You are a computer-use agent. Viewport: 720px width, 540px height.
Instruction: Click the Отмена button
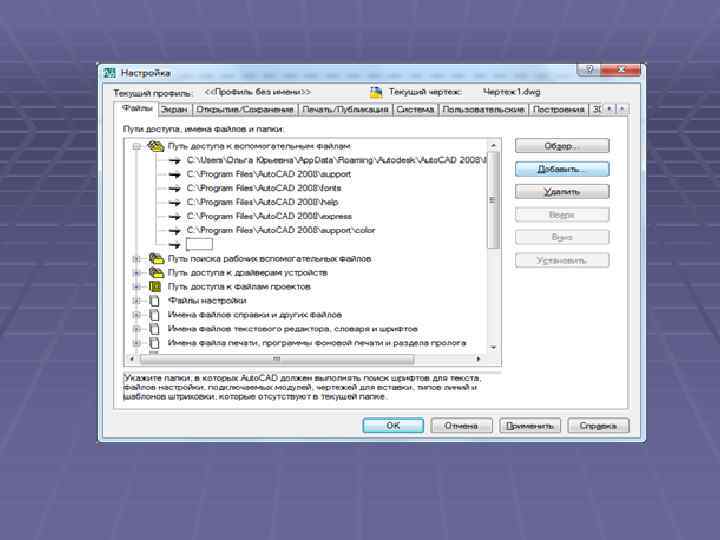[461, 426]
